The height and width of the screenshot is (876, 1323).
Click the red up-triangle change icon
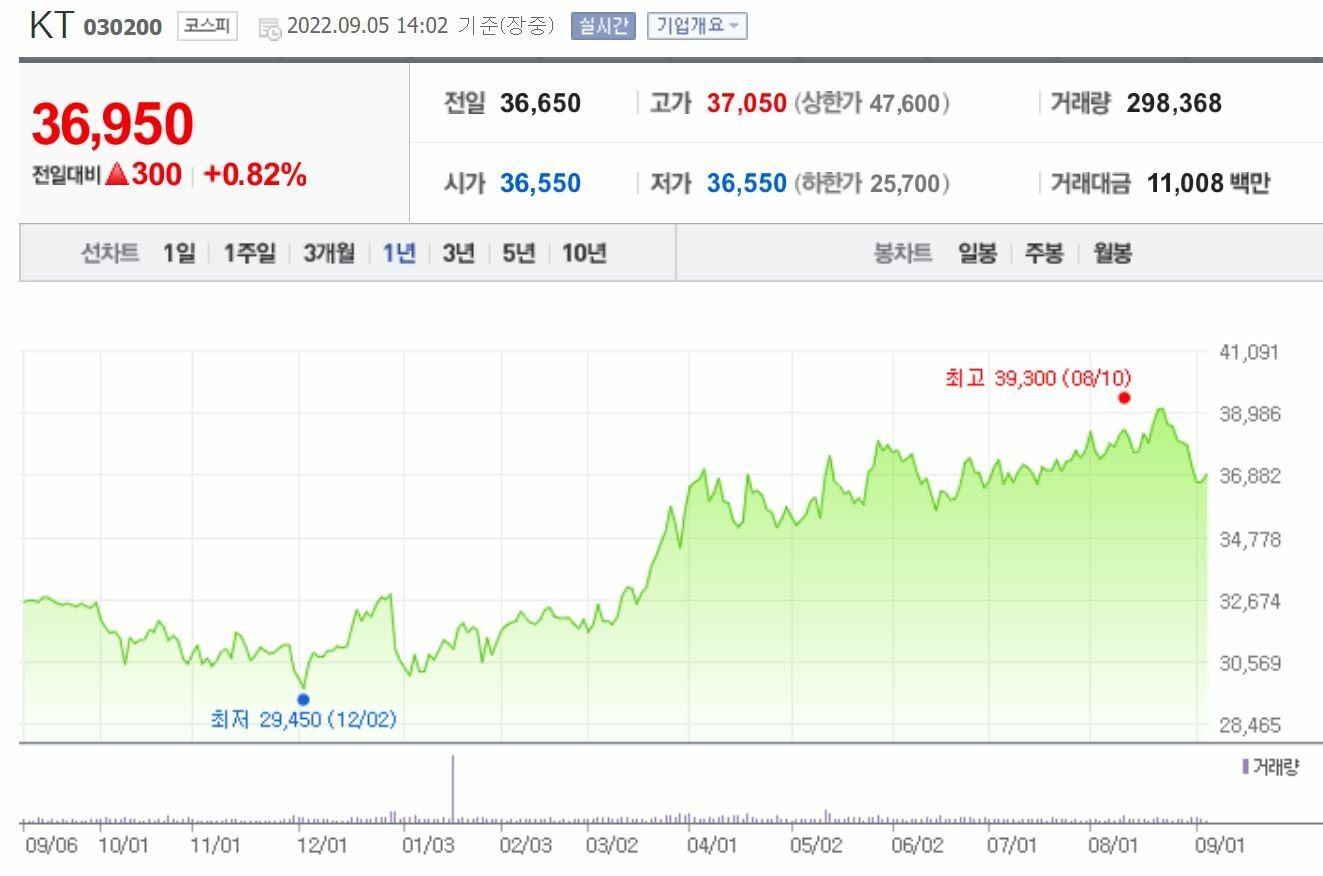pos(117,175)
